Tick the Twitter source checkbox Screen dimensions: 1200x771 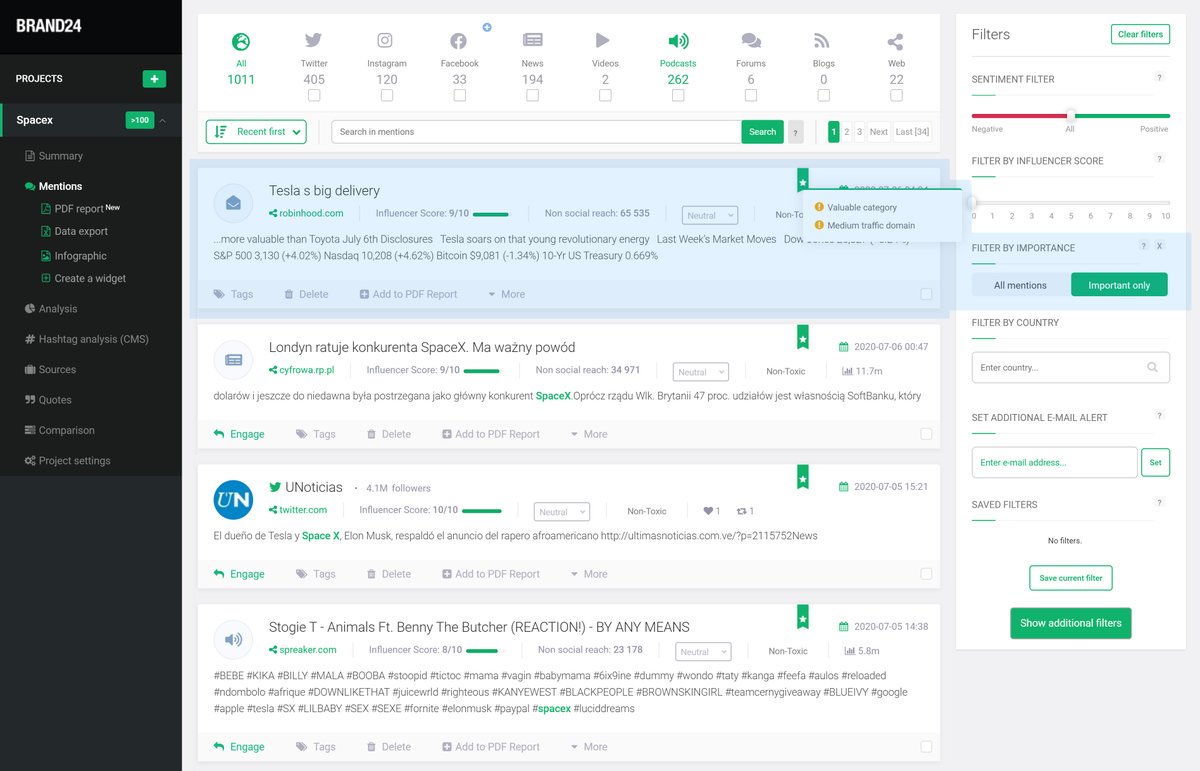pos(314,96)
